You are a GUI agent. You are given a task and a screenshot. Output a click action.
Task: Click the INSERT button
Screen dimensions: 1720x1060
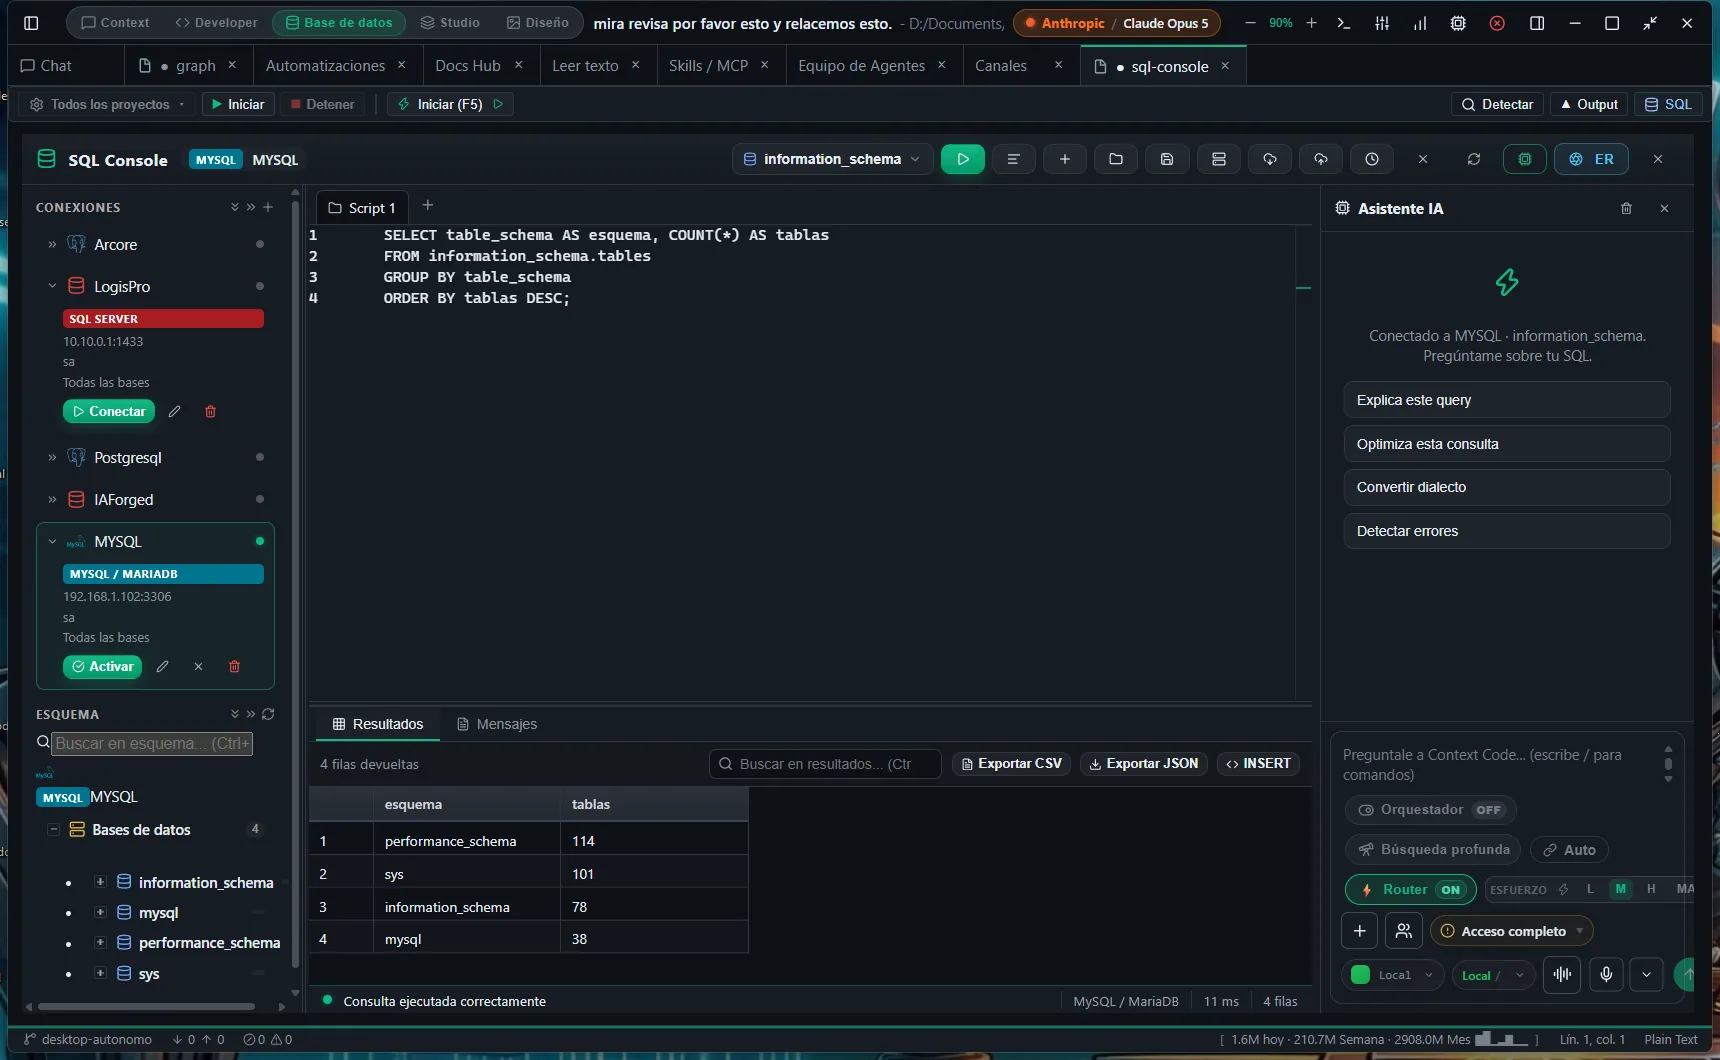(x=1258, y=763)
